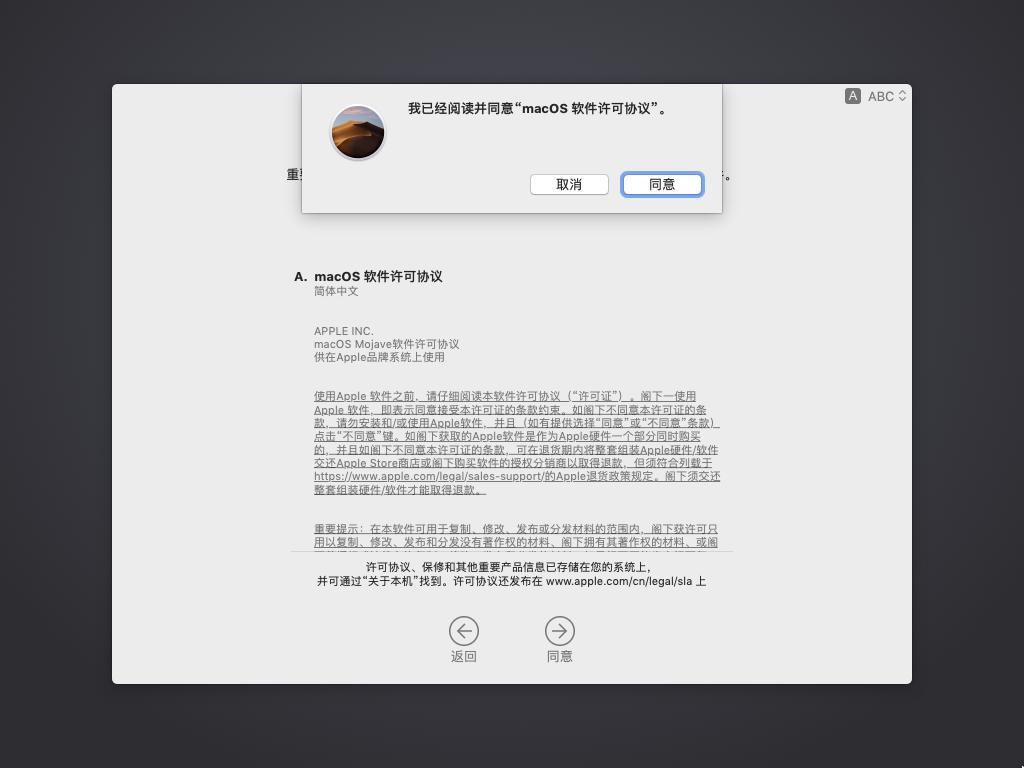The height and width of the screenshot is (768, 1024).
Task: Click the 重要提示 paragraph in the license
Action: coord(516,536)
